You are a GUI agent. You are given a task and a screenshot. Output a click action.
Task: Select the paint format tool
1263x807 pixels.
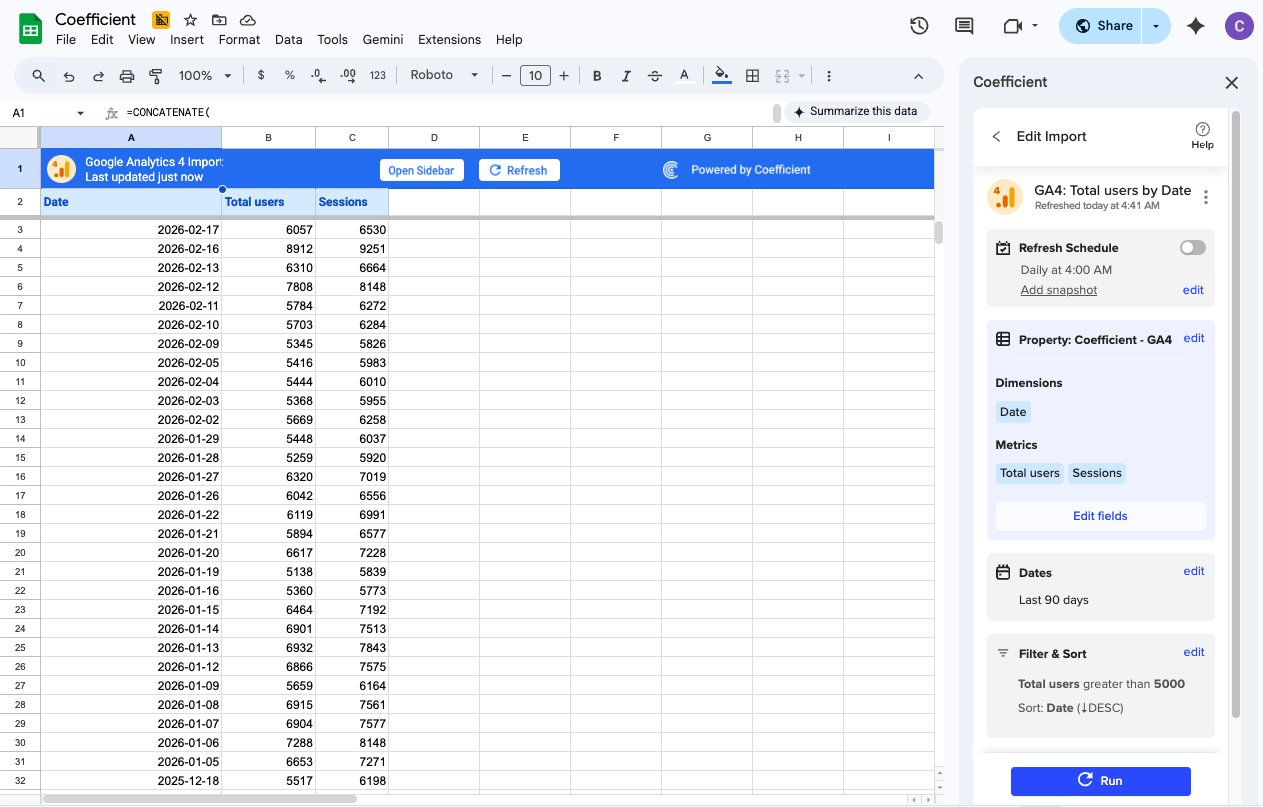[x=155, y=75]
